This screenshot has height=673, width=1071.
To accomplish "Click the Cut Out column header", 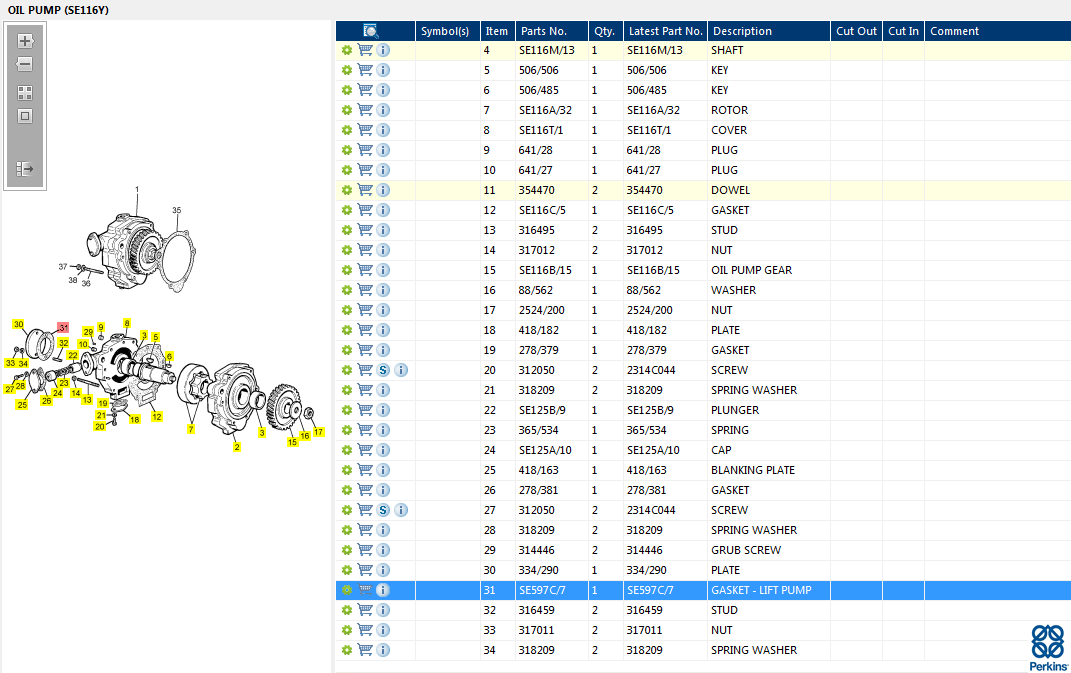I will [x=856, y=31].
